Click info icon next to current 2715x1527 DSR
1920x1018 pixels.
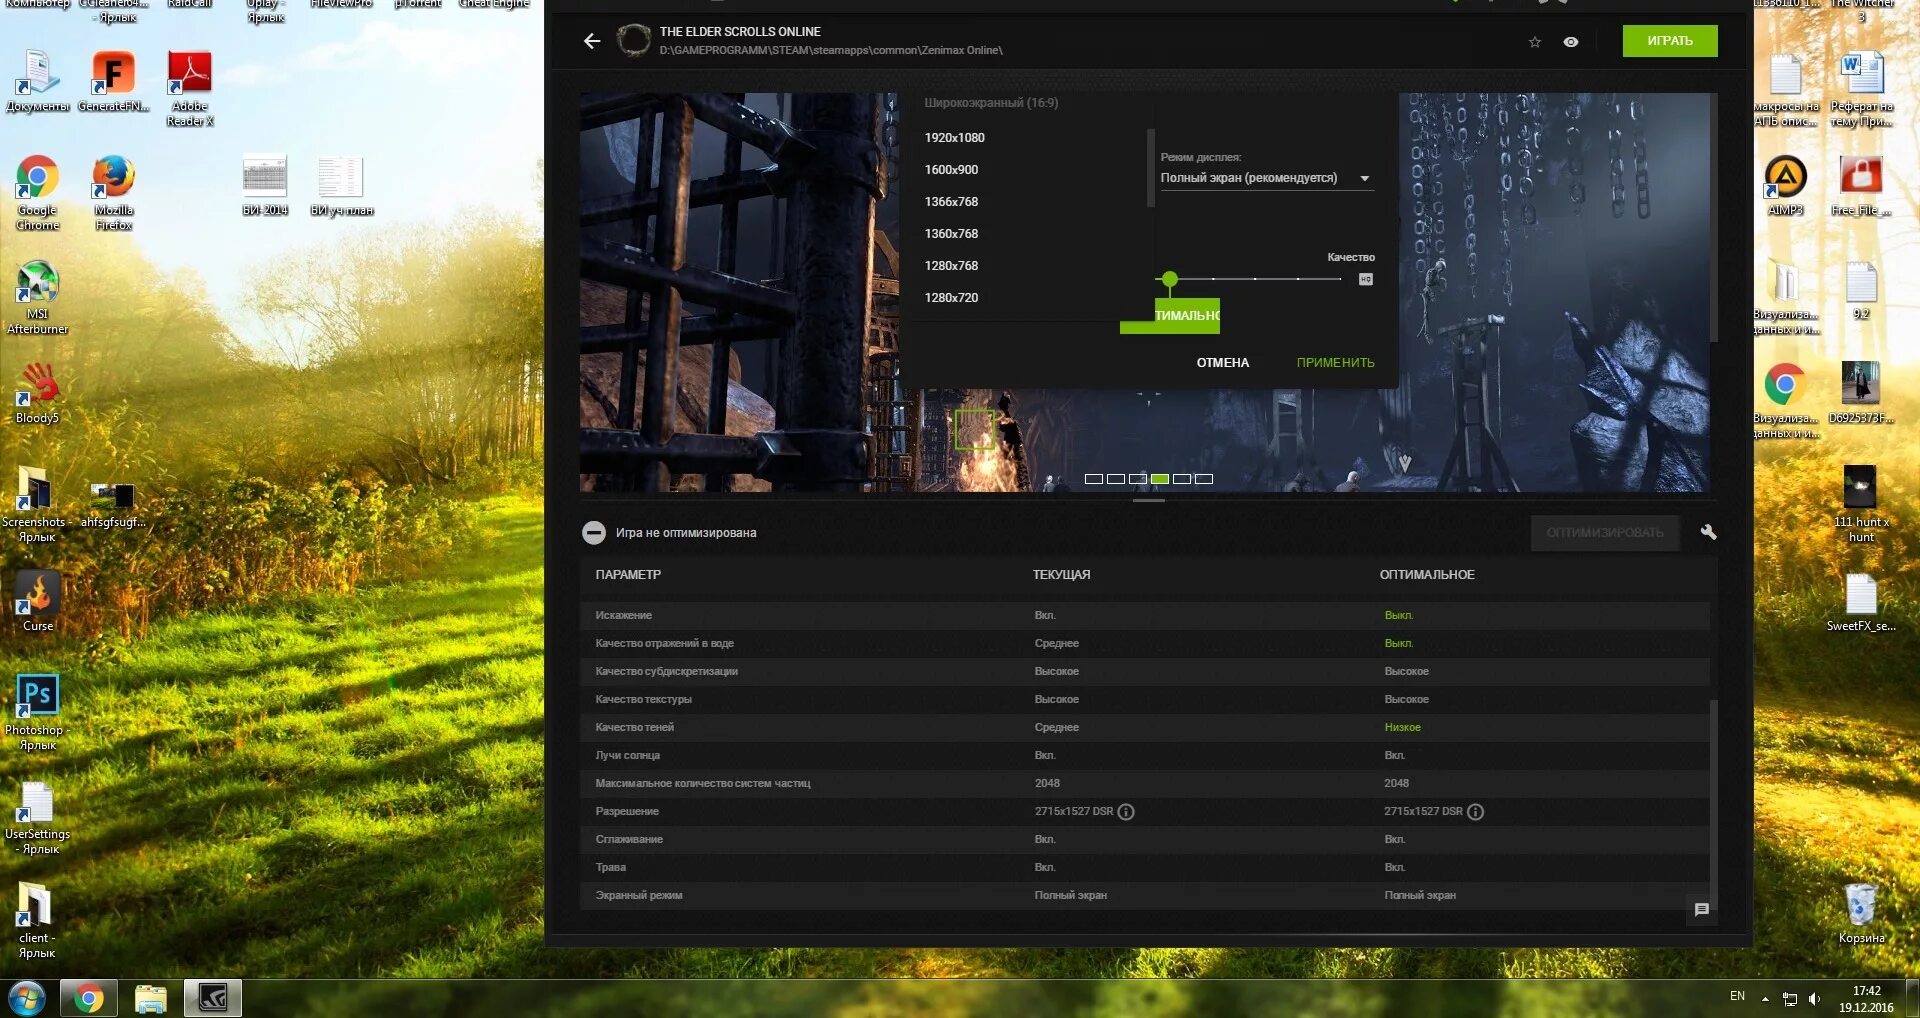(1126, 812)
